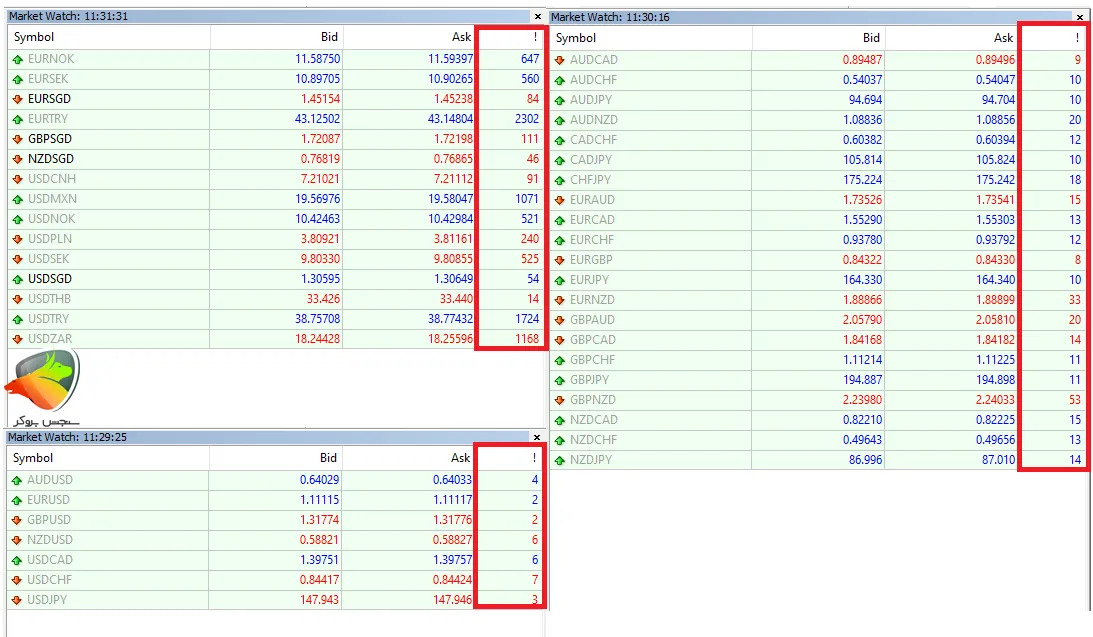The width and height of the screenshot is (1093, 637).
Task: Click Bid column header in 11:30:16 Market Watch
Action: [x=871, y=38]
